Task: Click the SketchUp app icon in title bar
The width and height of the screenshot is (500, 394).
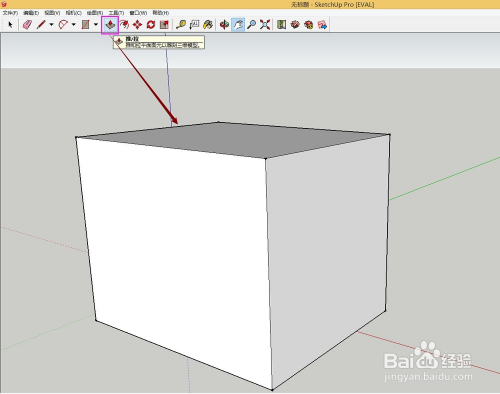Action: [x=4, y=4]
